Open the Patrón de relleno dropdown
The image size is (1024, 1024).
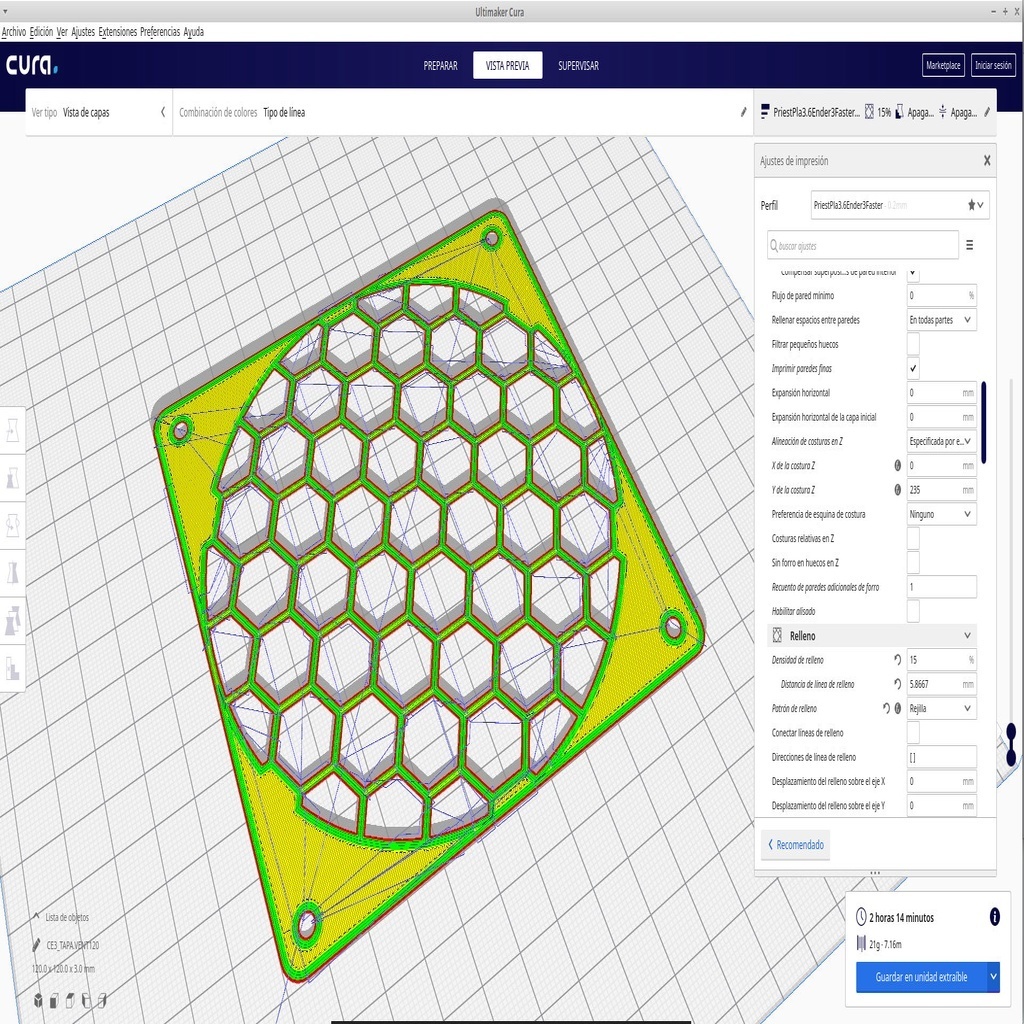click(940, 708)
